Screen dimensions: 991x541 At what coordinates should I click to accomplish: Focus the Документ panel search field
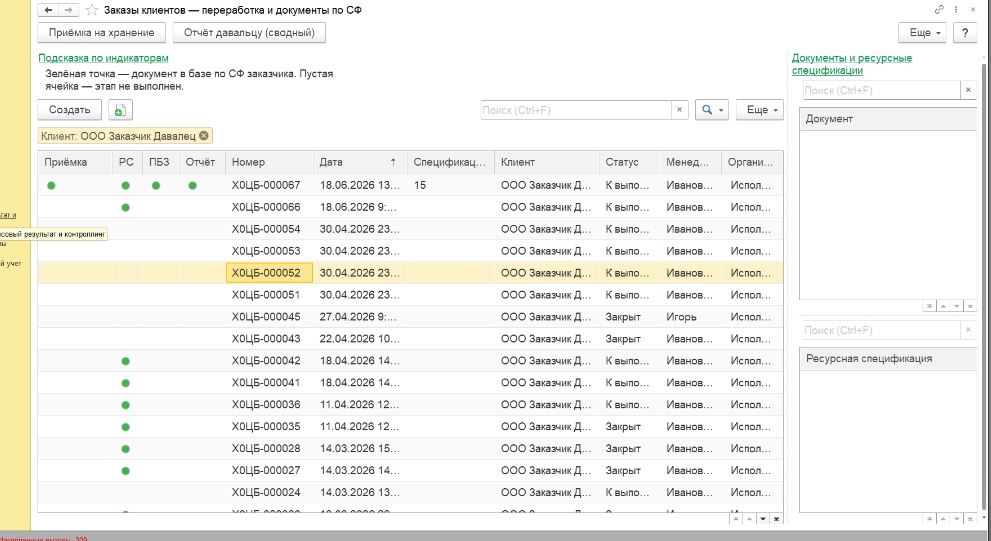882,90
